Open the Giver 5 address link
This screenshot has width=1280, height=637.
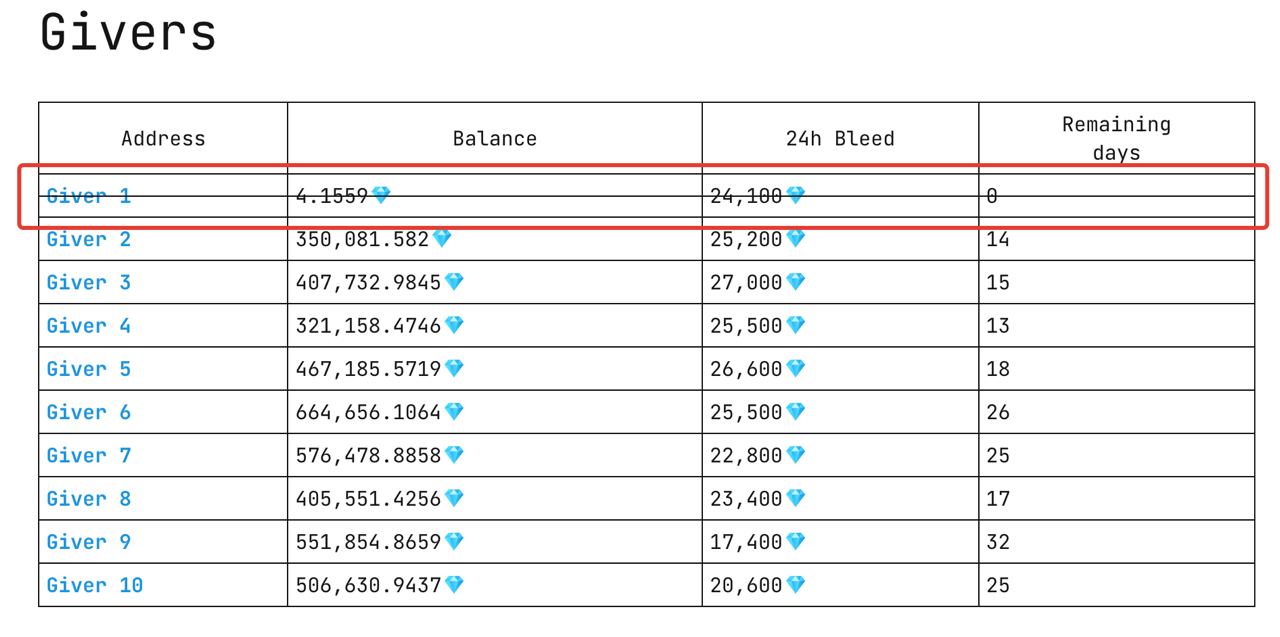pyautogui.click(x=89, y=369)
